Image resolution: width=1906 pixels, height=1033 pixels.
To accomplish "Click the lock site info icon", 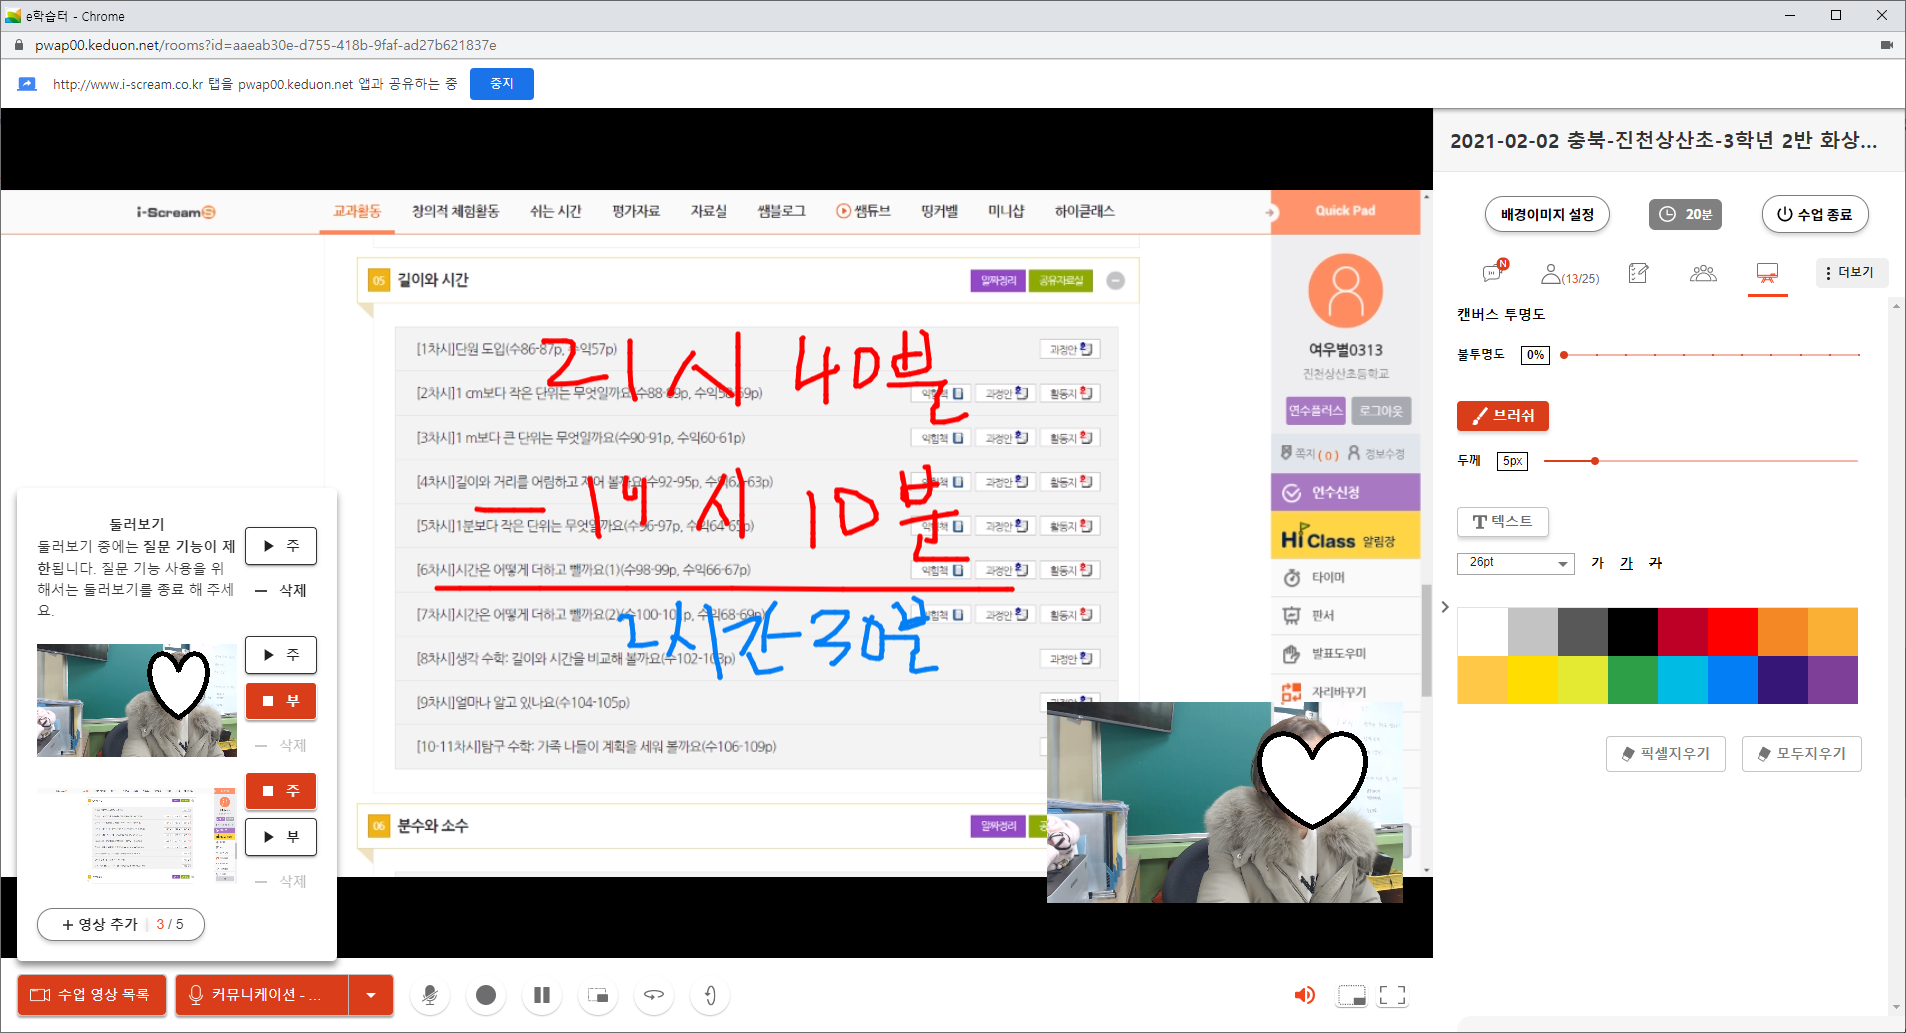I will pos(18,45).
